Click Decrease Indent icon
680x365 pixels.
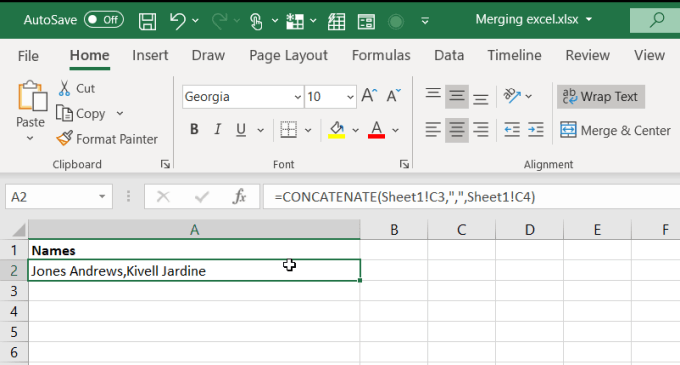pos(512,130)
